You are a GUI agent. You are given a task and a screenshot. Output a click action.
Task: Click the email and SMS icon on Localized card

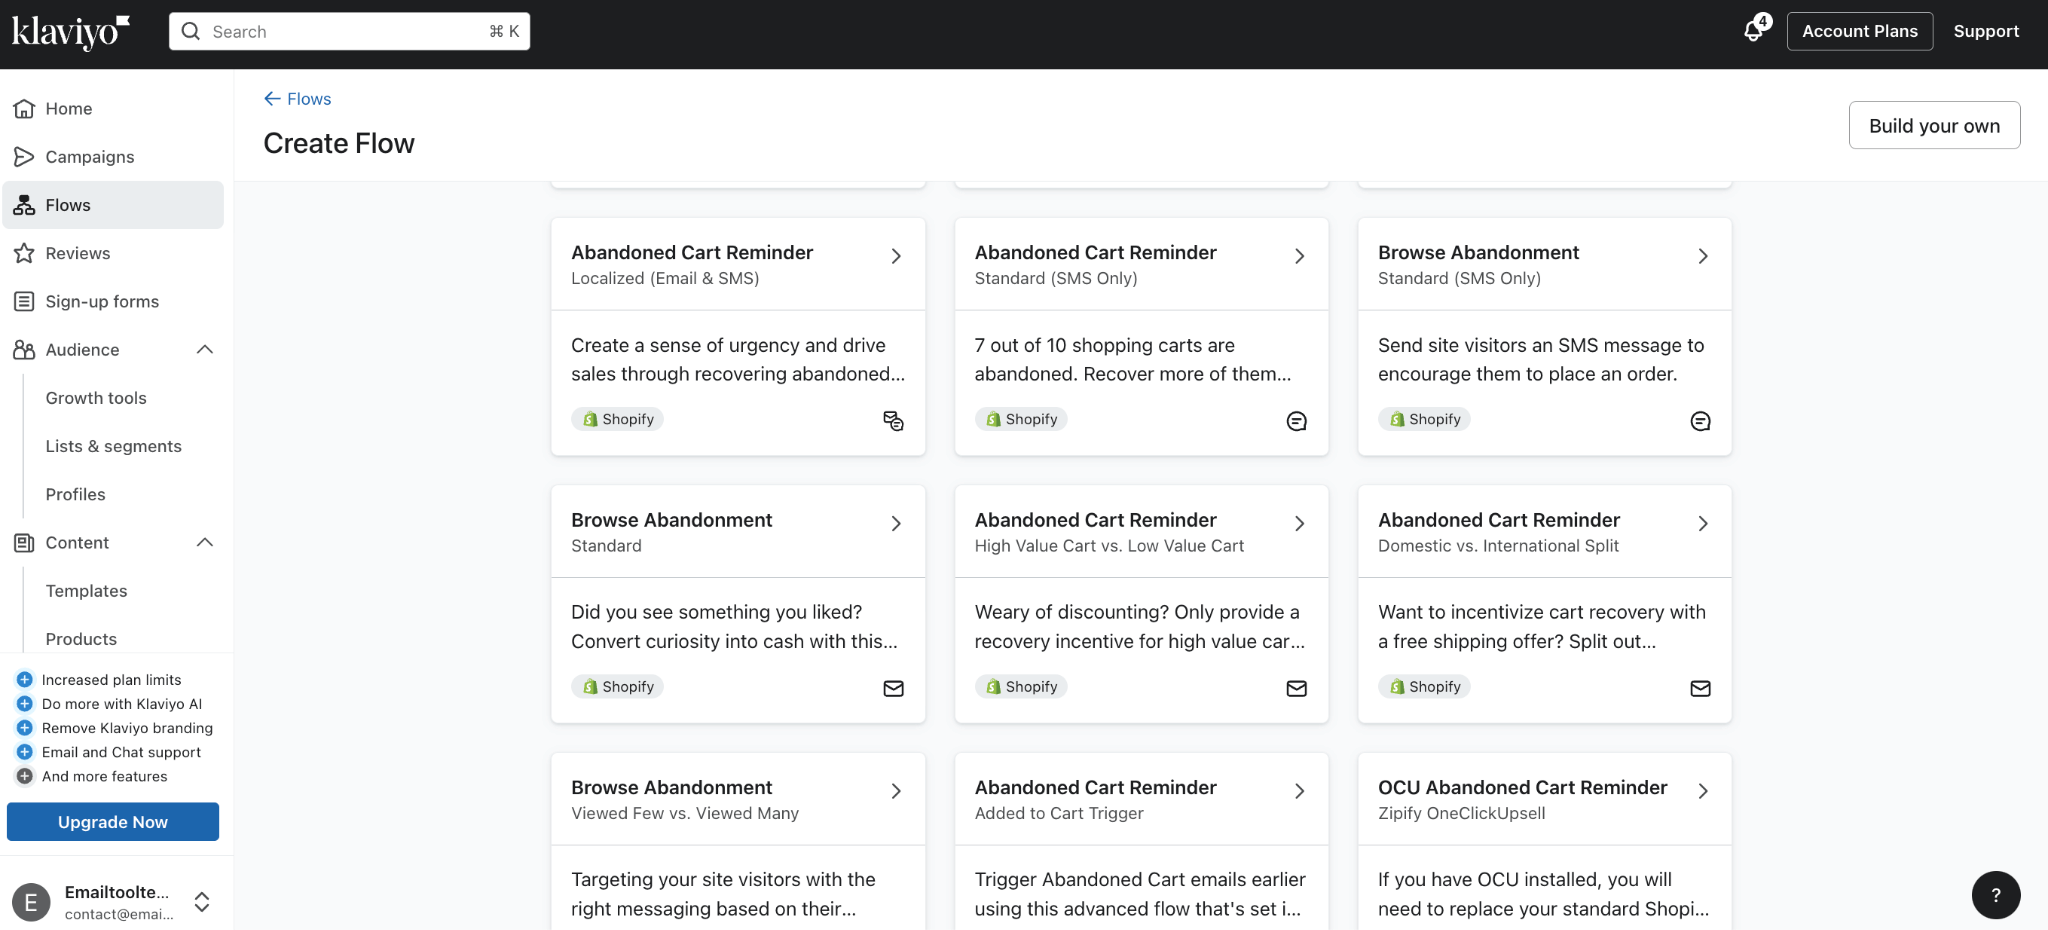pos(893,421)
